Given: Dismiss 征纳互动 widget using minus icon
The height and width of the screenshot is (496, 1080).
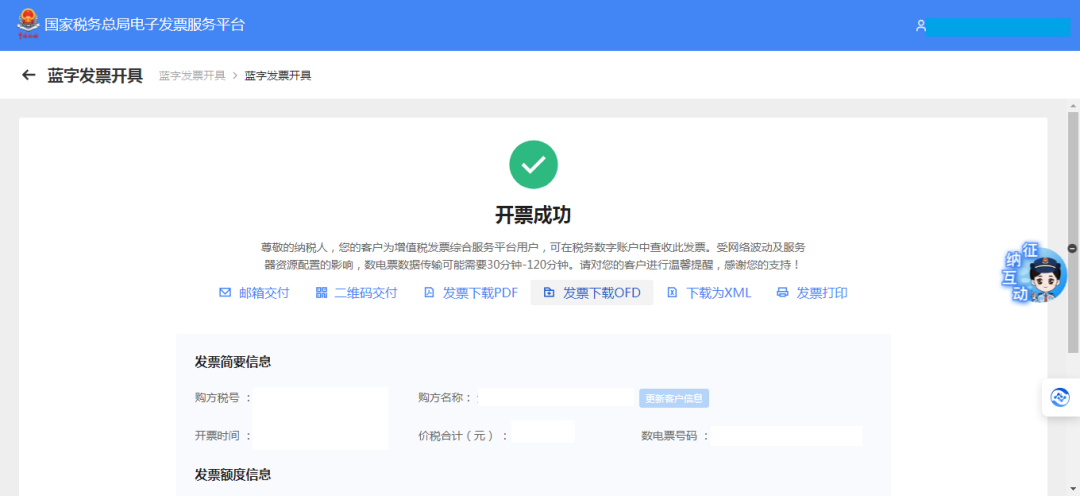Looking at the screenshot, I should tap(1072, 248).
